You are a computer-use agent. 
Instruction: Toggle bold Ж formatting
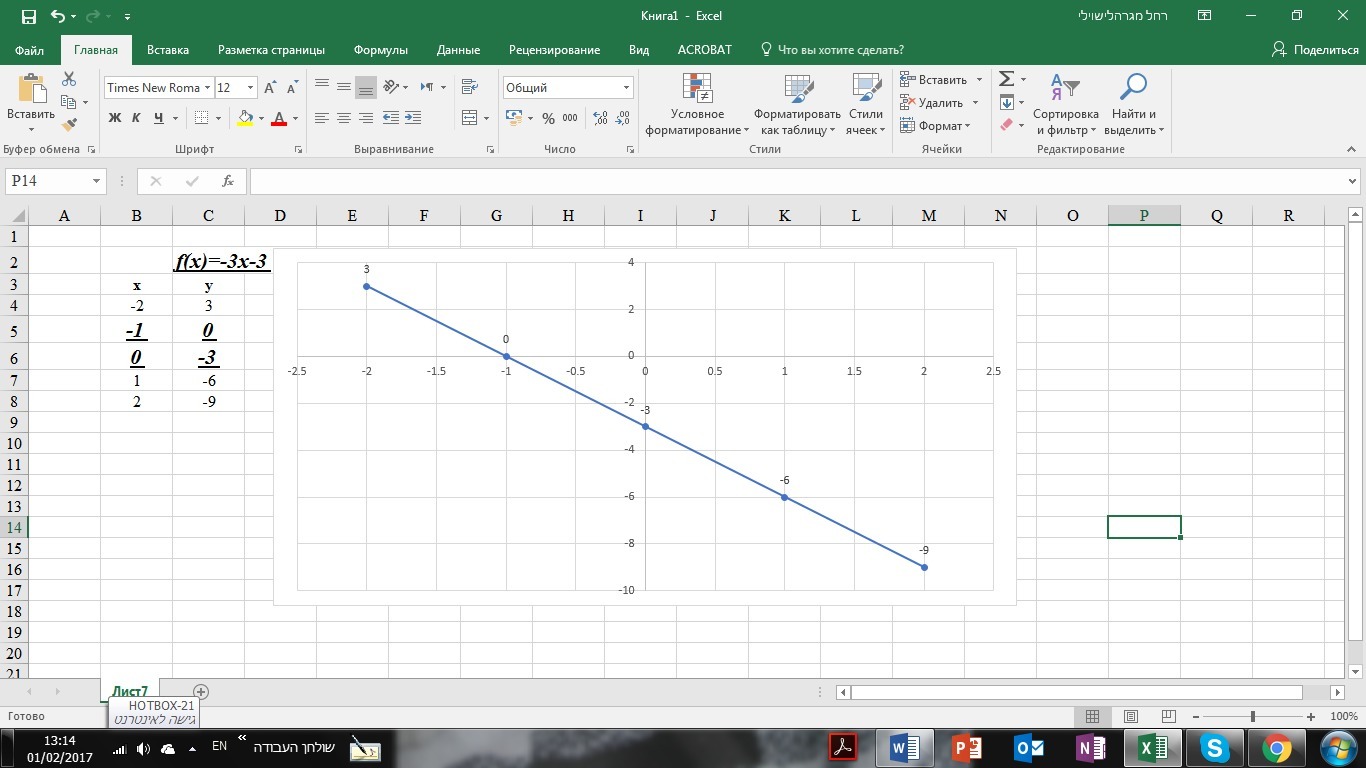pyautogui.click(x=115, y=118)
